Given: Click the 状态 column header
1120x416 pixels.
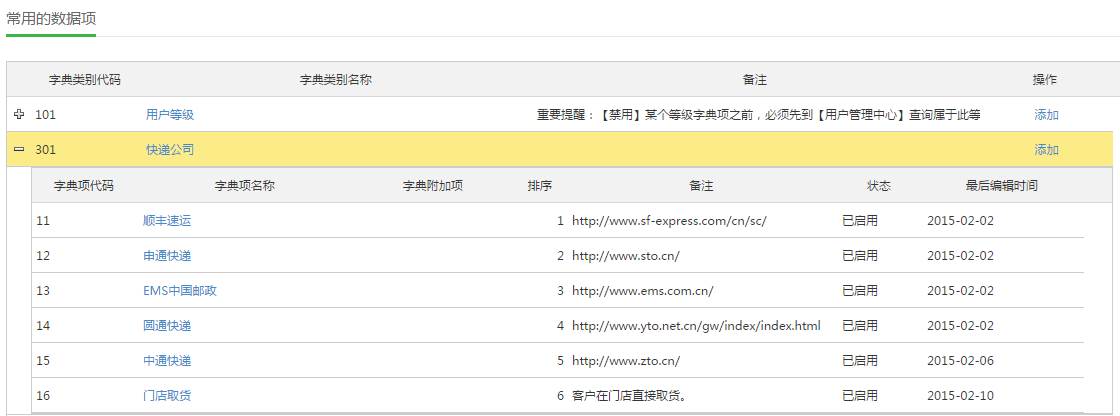Looking at the screenshot, I should [x=878, y=185].
